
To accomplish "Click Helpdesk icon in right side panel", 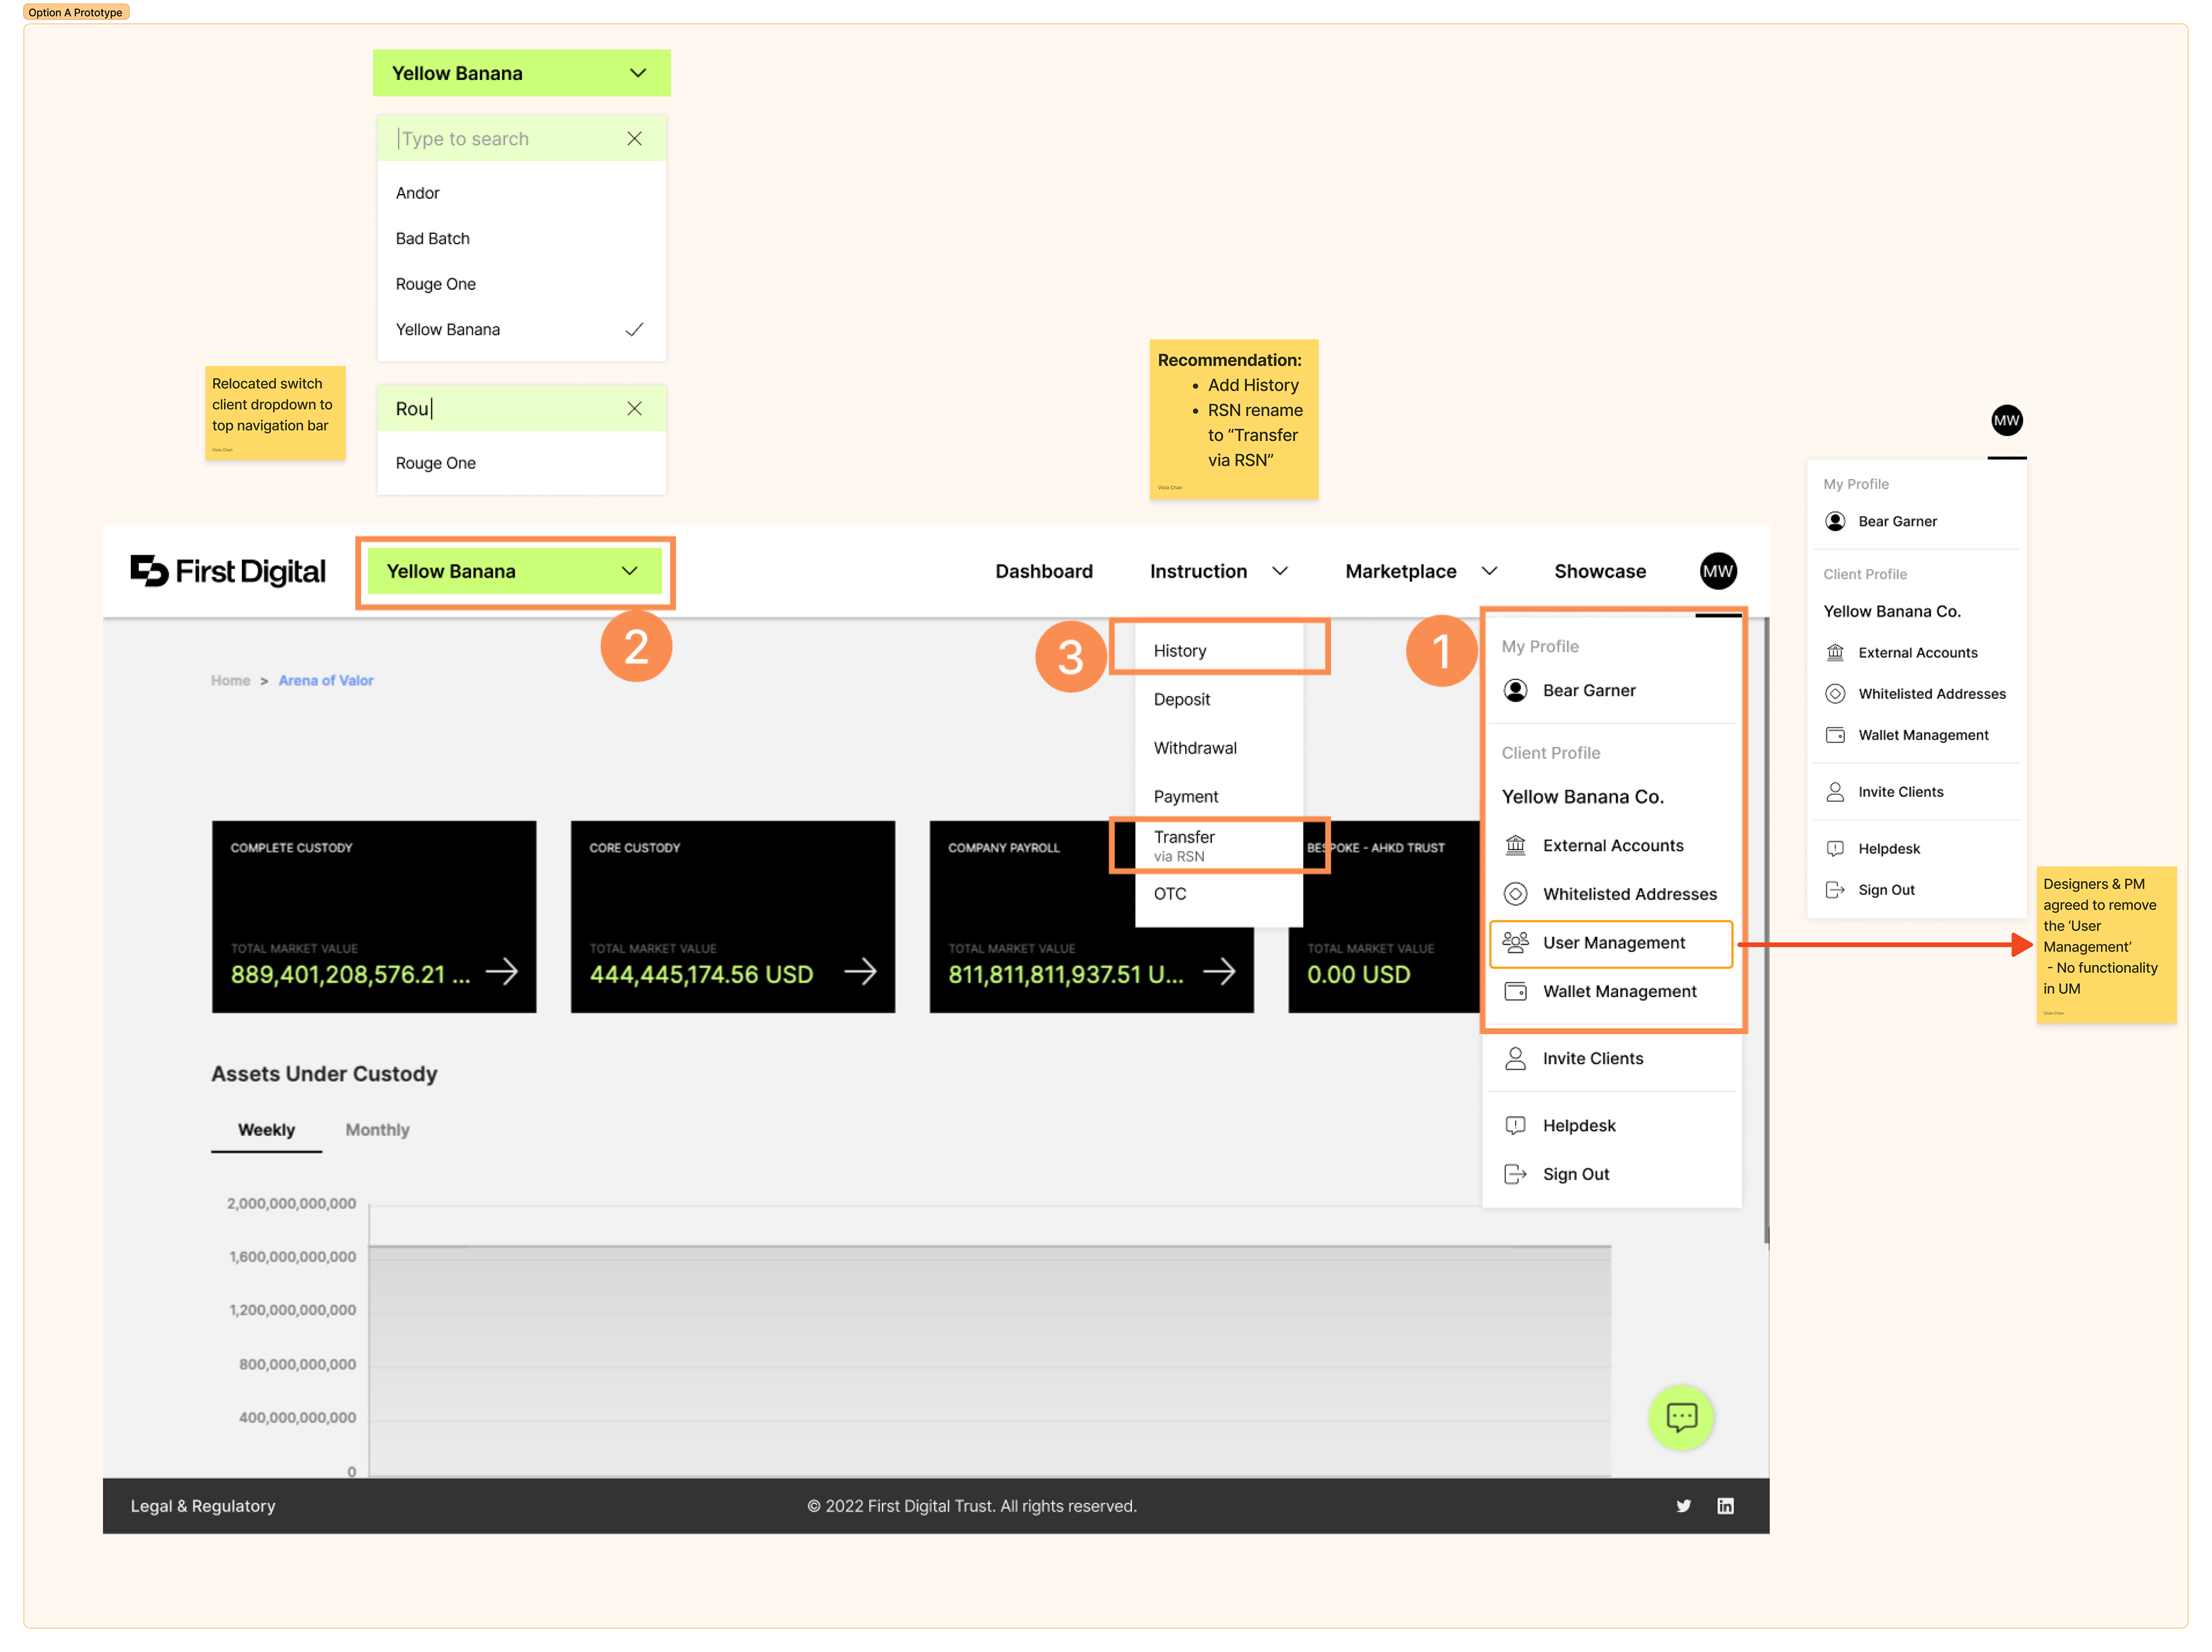I will tap(1835, 848).
